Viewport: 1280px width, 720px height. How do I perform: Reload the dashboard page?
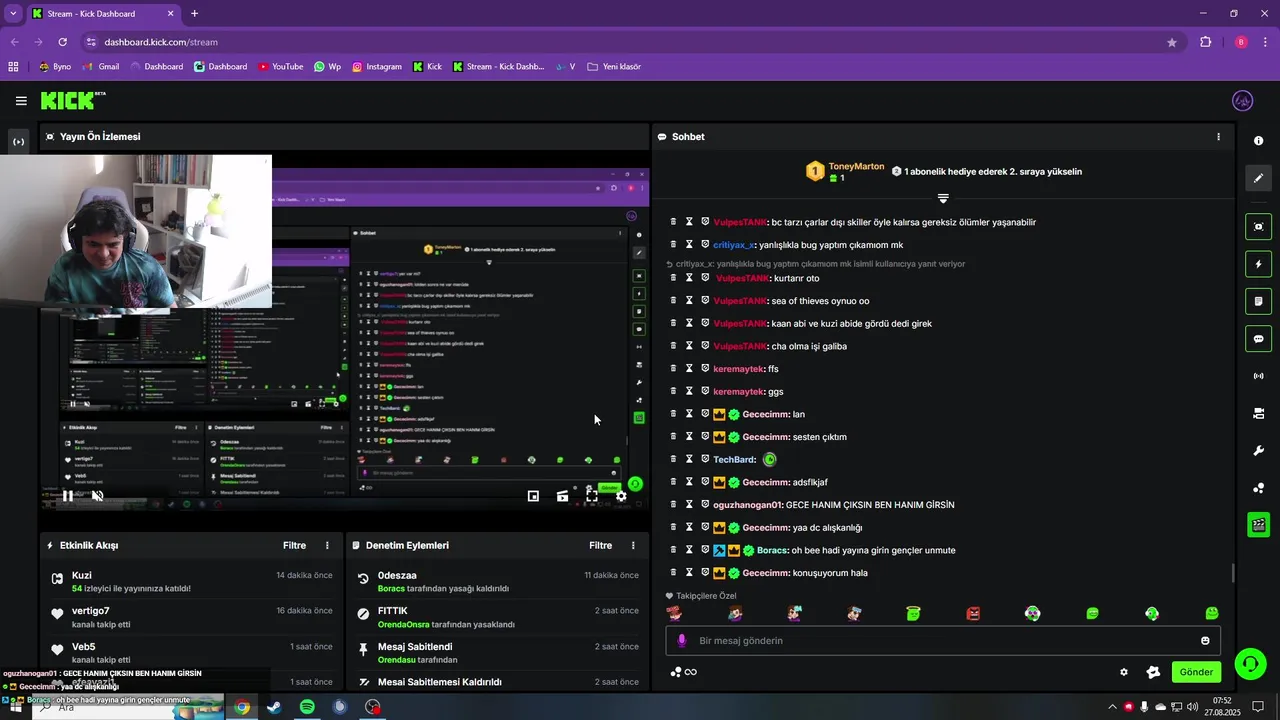(62, 42)
